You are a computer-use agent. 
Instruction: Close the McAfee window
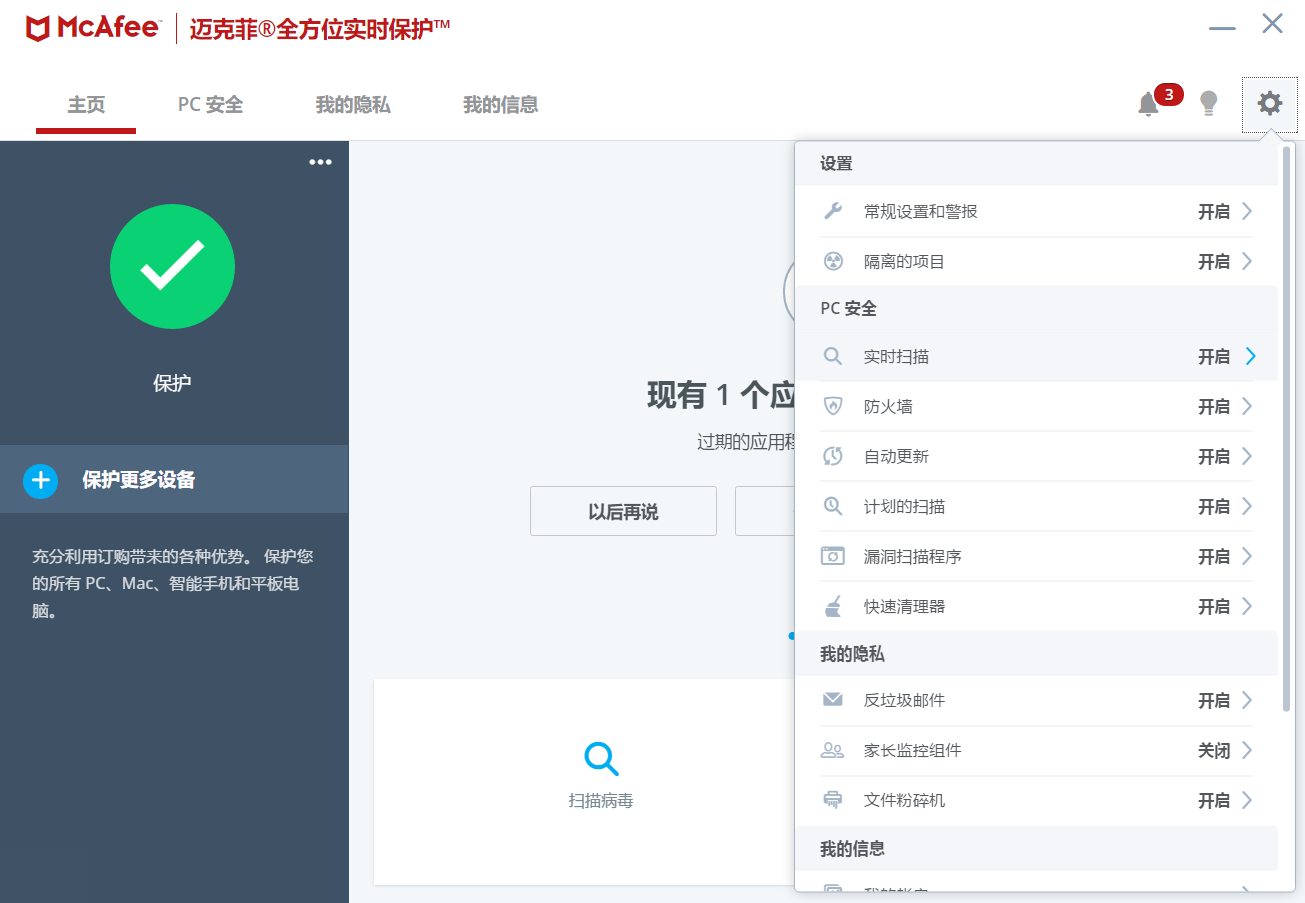point(1272,23)
